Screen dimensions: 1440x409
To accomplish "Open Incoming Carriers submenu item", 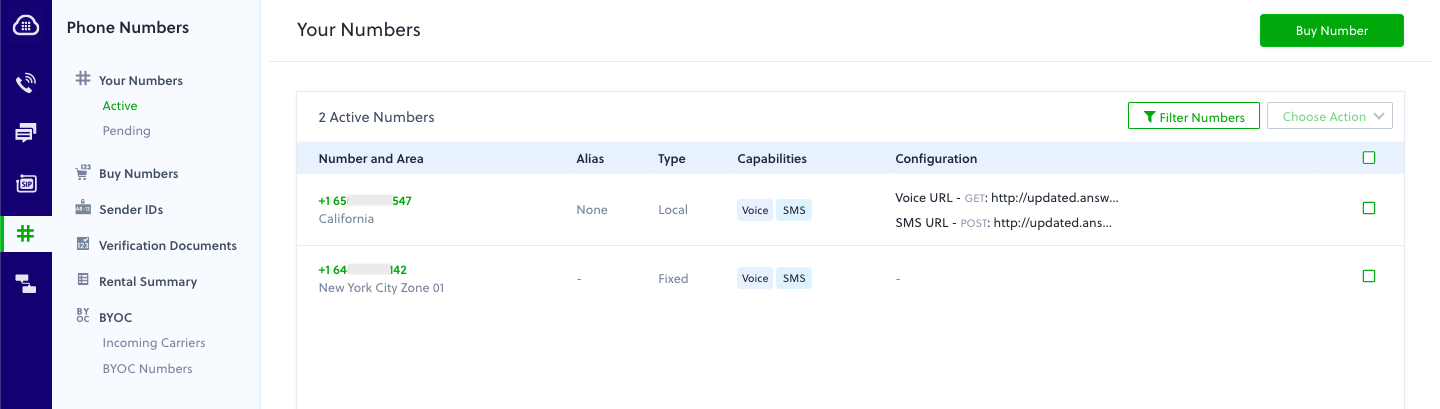I will click(154, 343).
